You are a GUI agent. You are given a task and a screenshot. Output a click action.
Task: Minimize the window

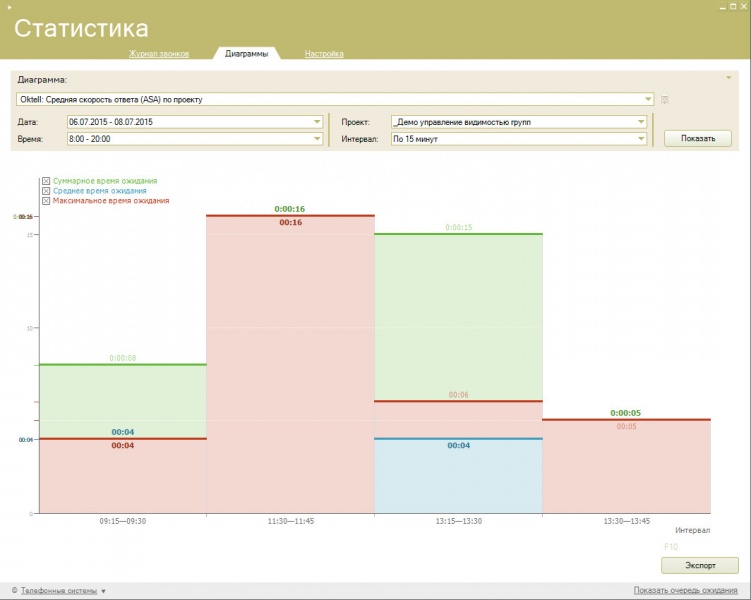723,7
